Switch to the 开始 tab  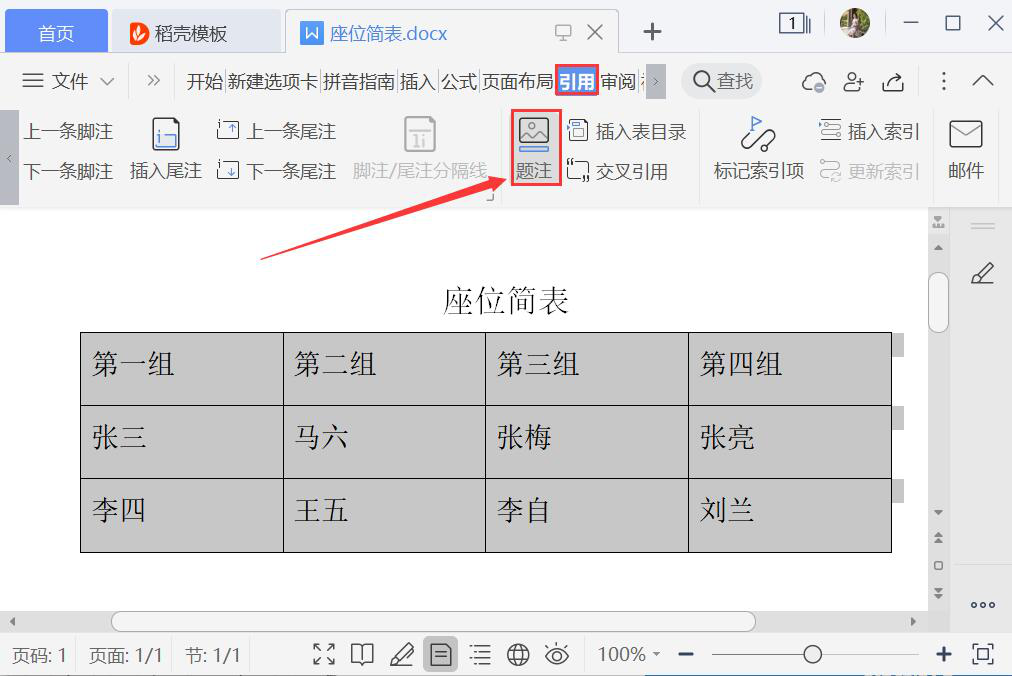pyautogui.click(x=205, y=82)
